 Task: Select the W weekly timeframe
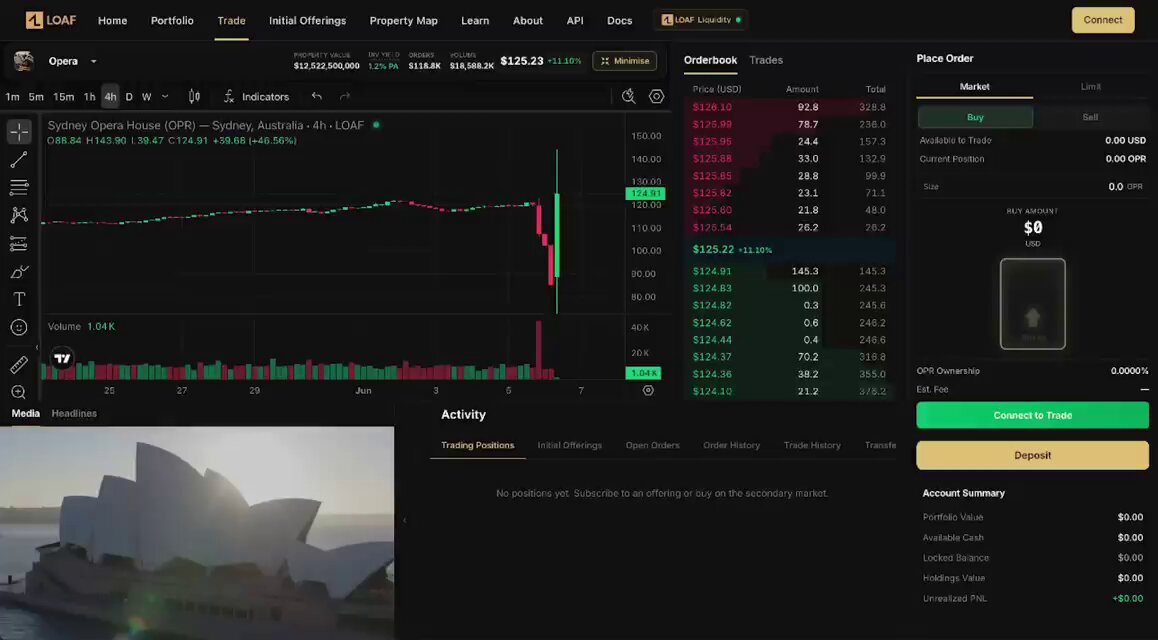tap(147, 97)
